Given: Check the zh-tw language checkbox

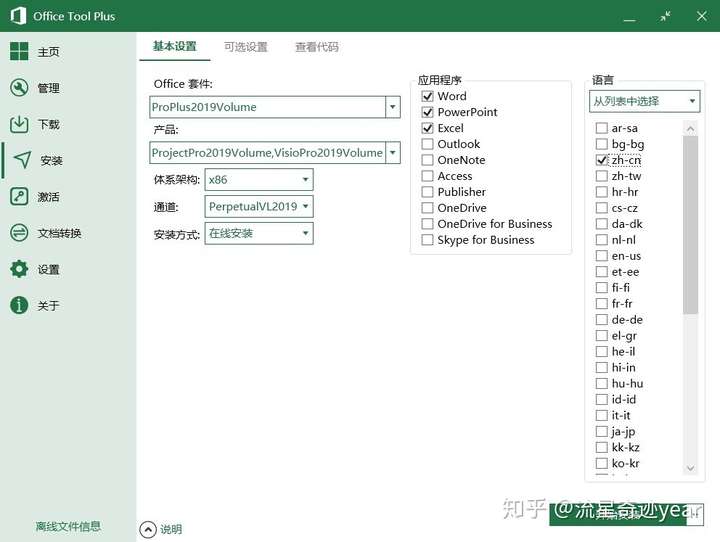Looking at the screenshot, I should pyautogui.click(x=602, y=176).
